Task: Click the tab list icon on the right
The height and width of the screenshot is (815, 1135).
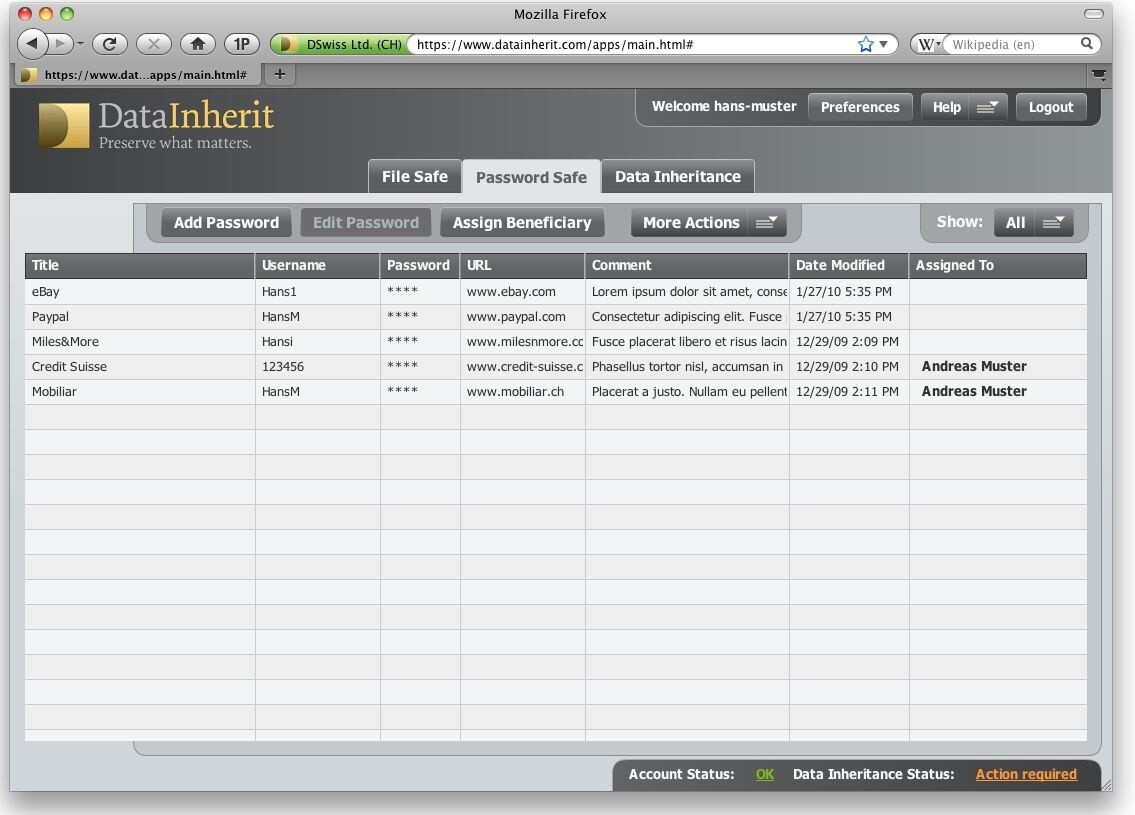Action: 1099,74
